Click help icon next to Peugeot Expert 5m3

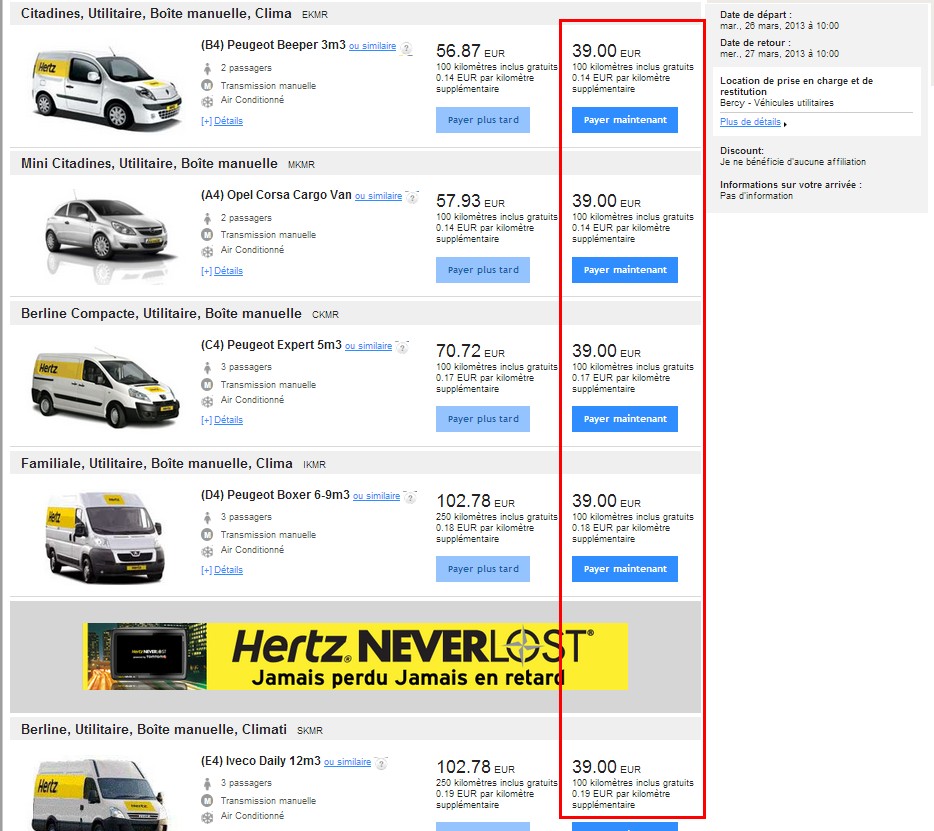(x=403, y=347)
